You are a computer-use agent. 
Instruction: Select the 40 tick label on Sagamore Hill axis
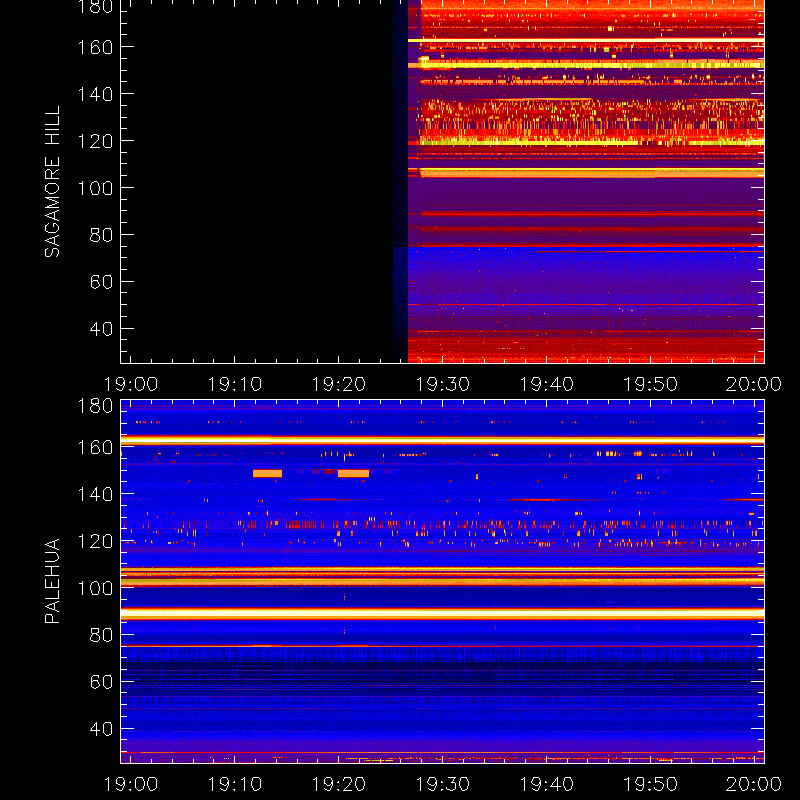click(x=101, y=329)
